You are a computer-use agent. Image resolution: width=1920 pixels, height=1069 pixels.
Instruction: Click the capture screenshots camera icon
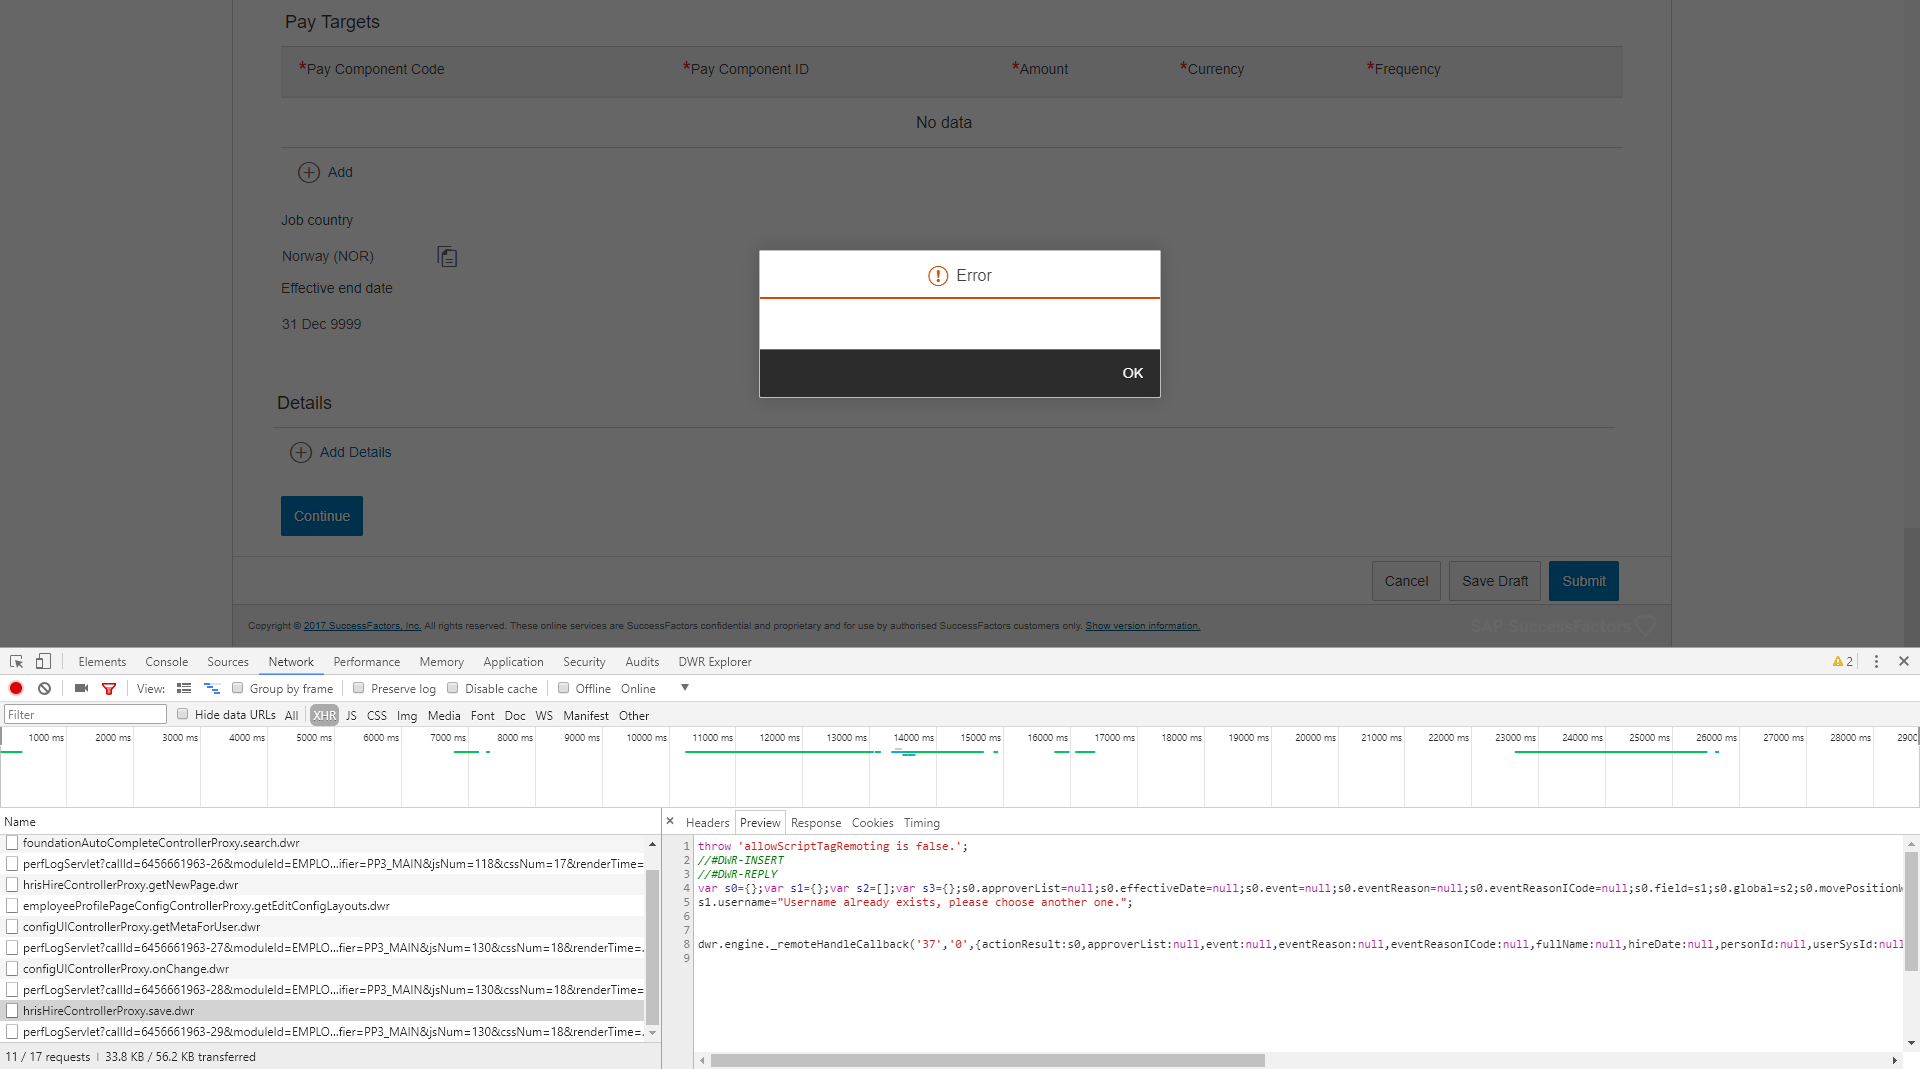(81, 689)
